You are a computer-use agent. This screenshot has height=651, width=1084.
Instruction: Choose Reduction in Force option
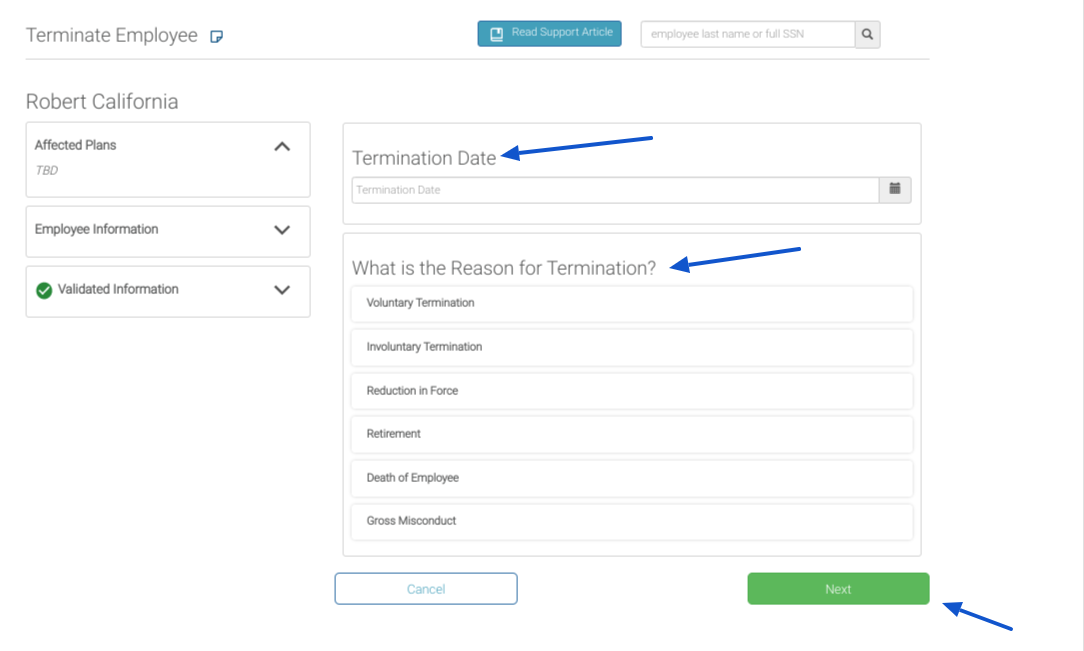click(x=631, y=391)
